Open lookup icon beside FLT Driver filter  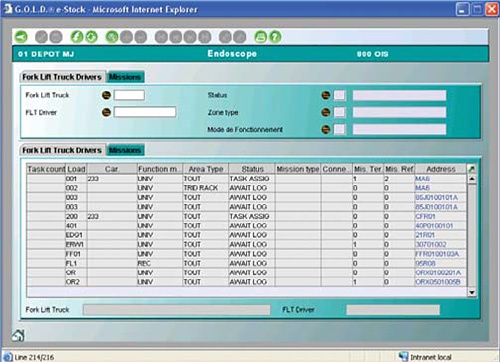point(106,112)
